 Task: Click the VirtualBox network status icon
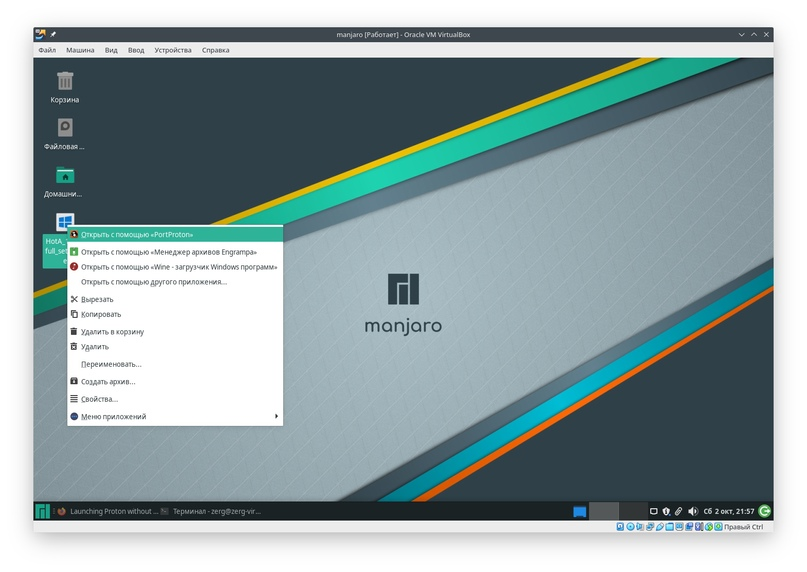(650, 527)
